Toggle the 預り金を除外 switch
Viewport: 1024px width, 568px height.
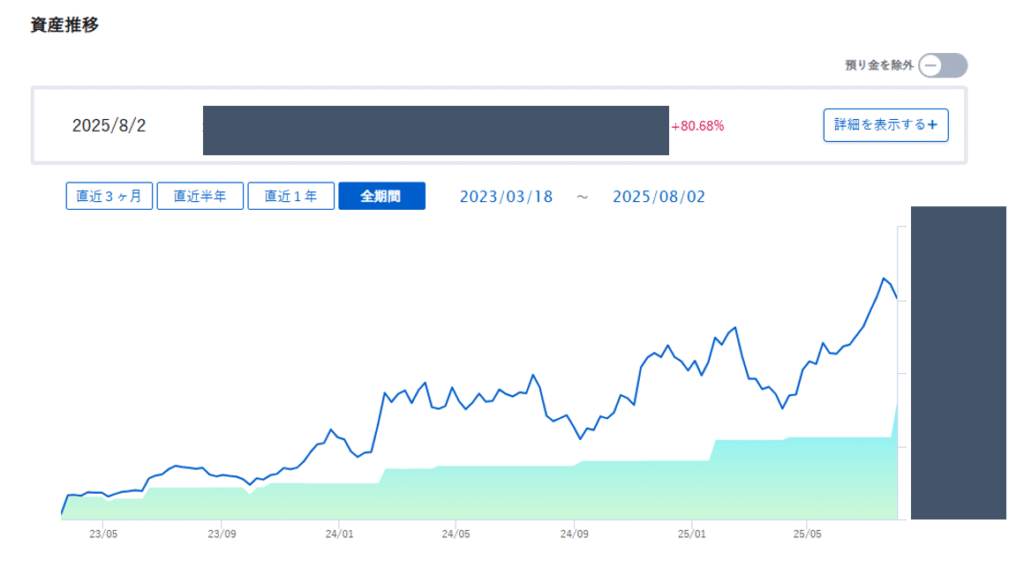tap(942, 65)
